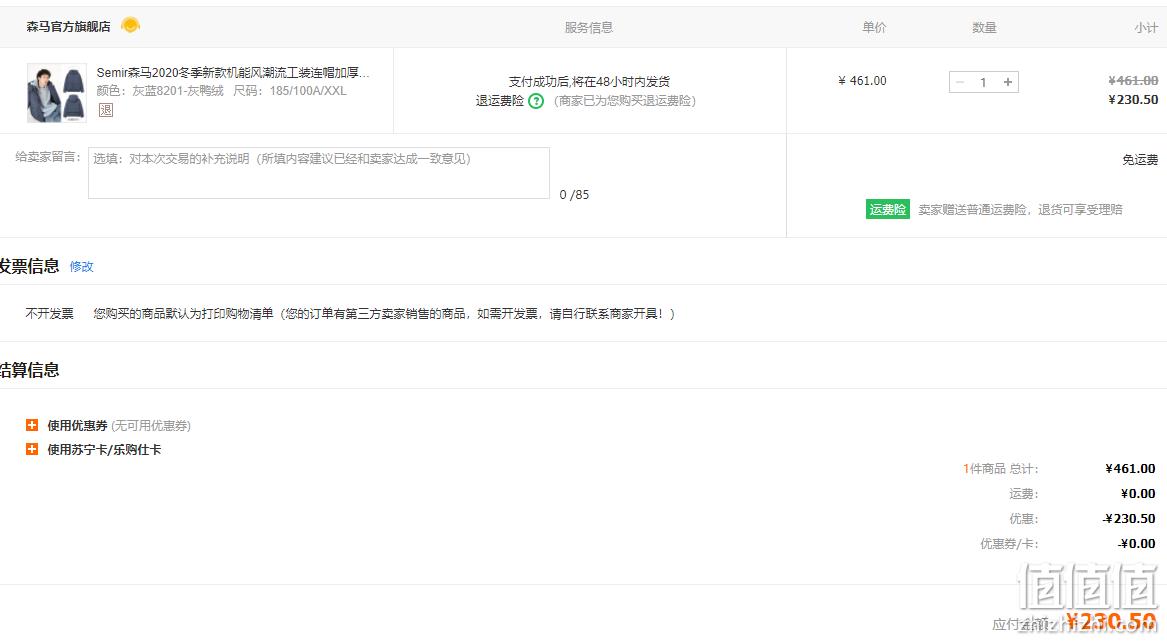Click the 优惠 discount amount -¥230.50

pos(1129,519)
